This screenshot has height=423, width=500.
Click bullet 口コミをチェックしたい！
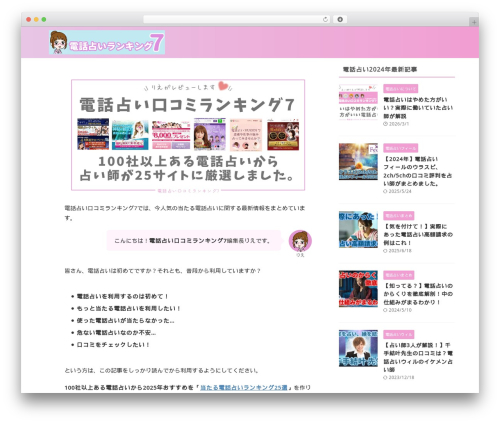click(113, 344)
